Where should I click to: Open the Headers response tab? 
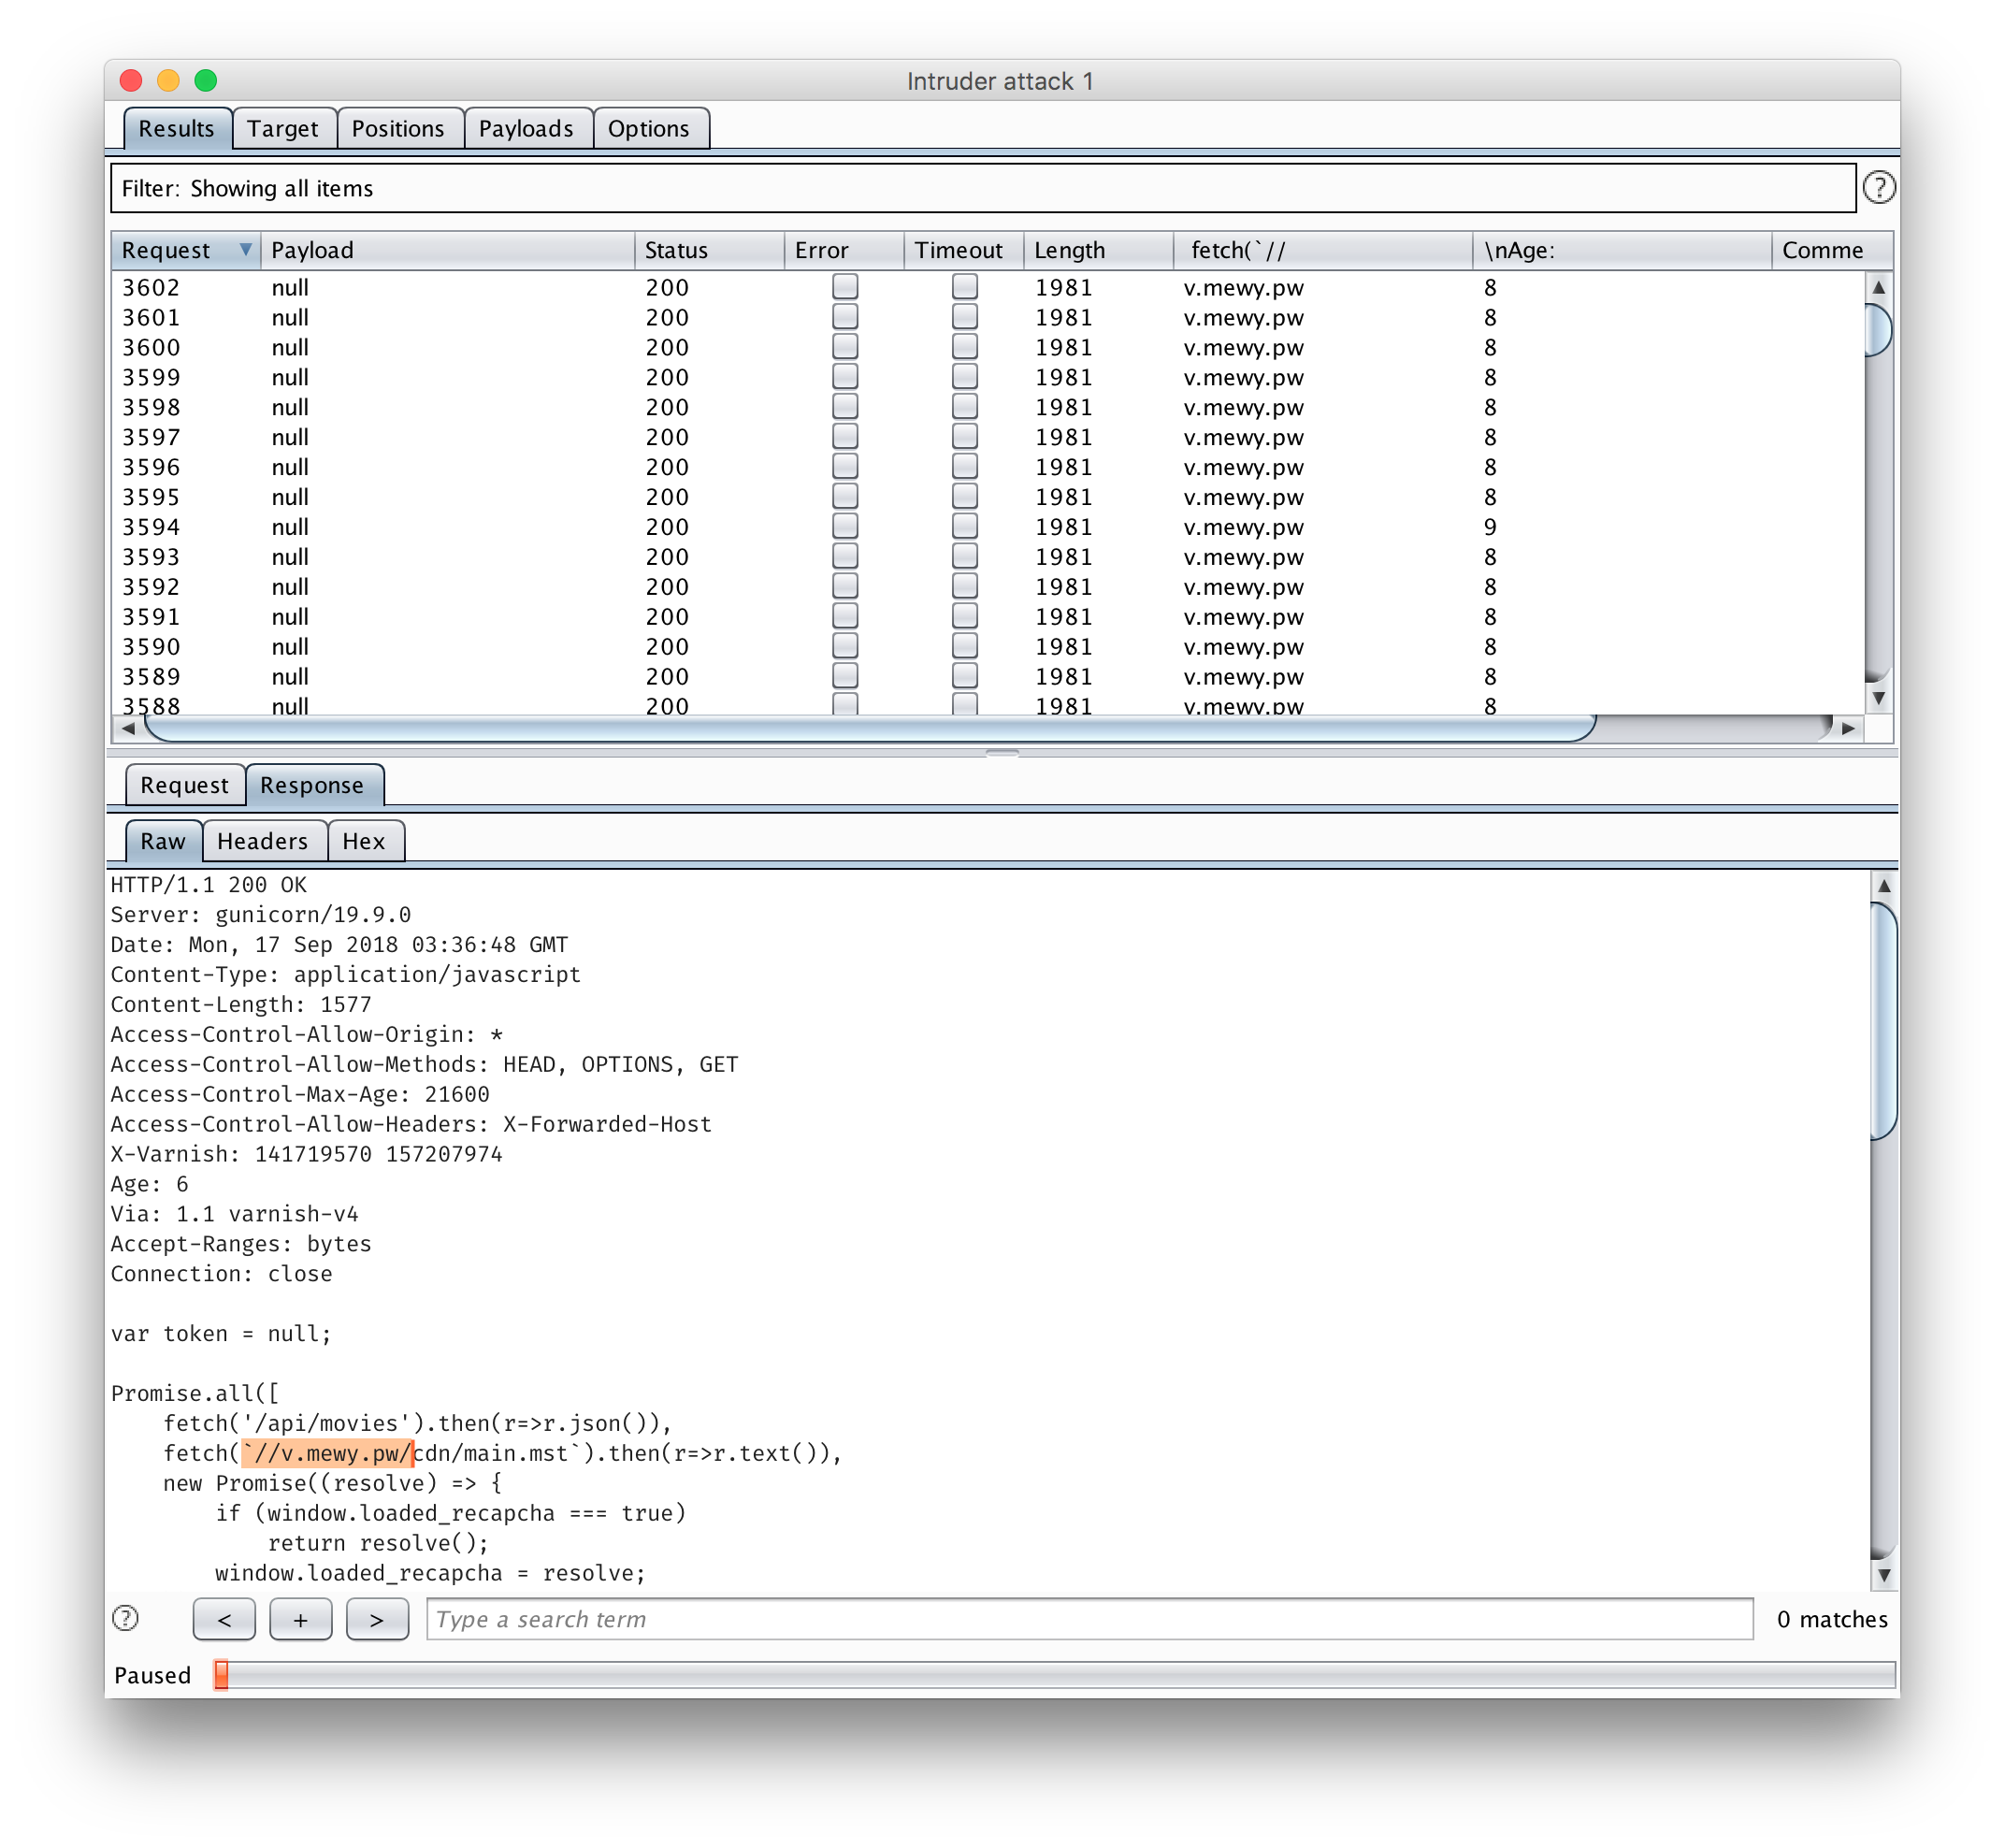point(262,841)
